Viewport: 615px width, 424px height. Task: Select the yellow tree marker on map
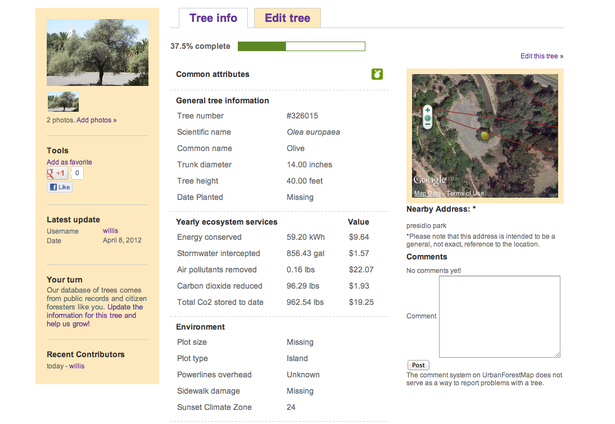click(x=485, y=136)
